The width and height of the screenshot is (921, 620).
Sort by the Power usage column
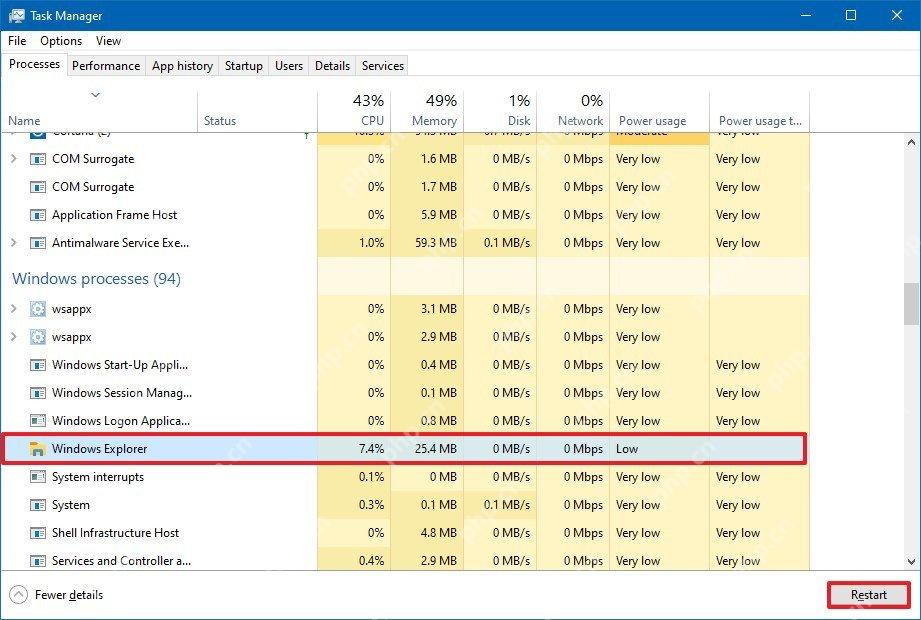660,110
